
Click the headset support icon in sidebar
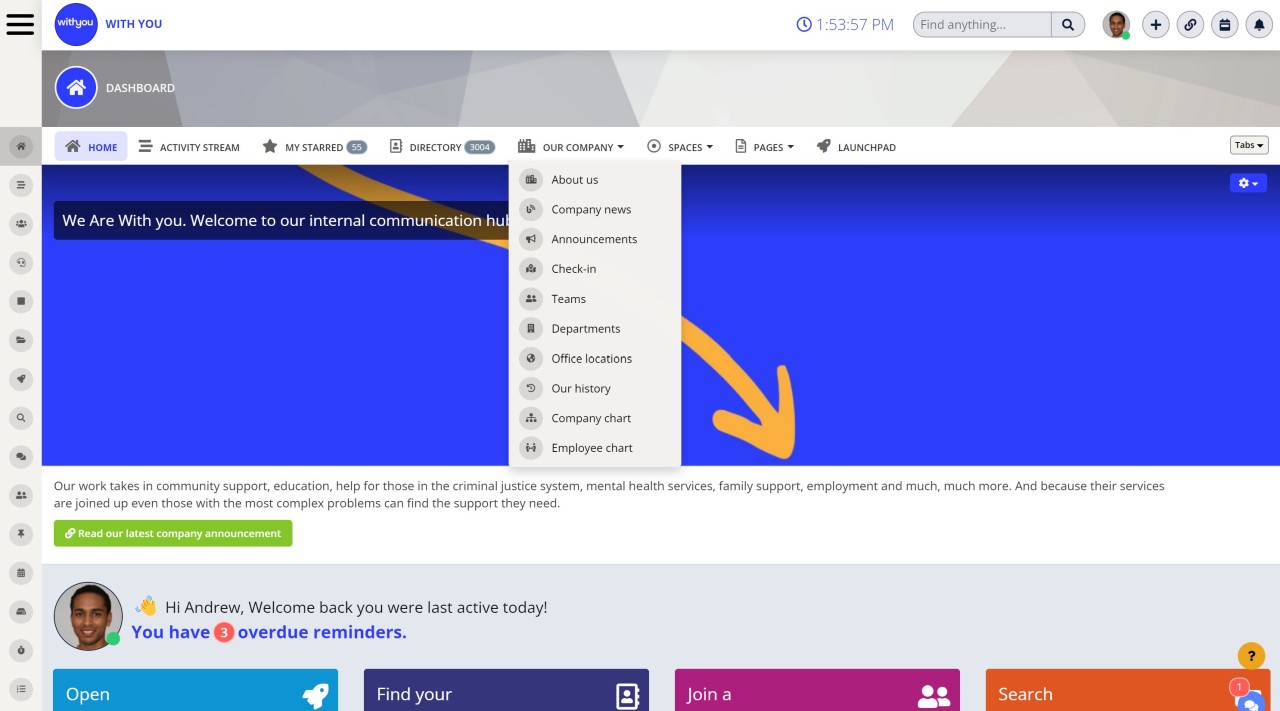(21, 262)
